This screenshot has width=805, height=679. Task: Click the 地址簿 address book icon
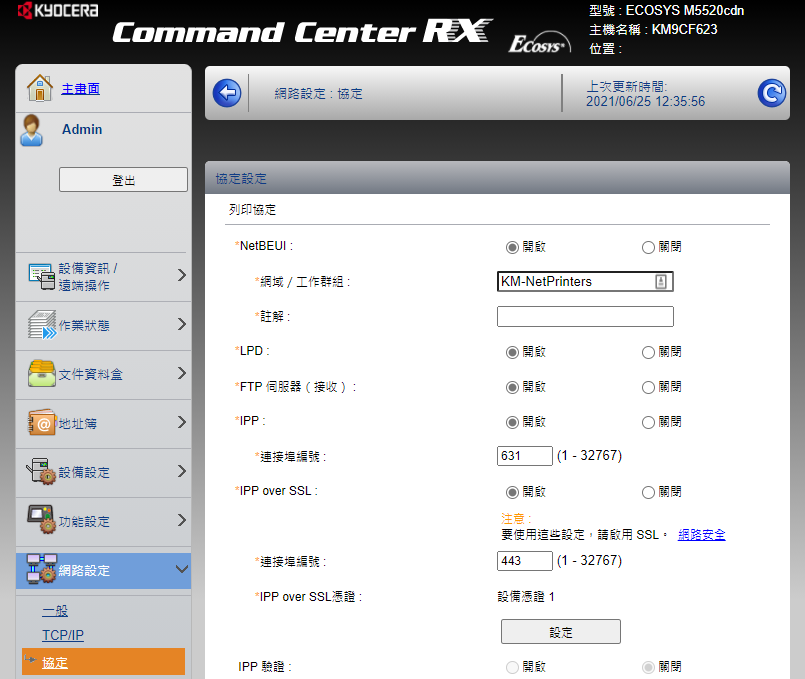coord(40,423)
